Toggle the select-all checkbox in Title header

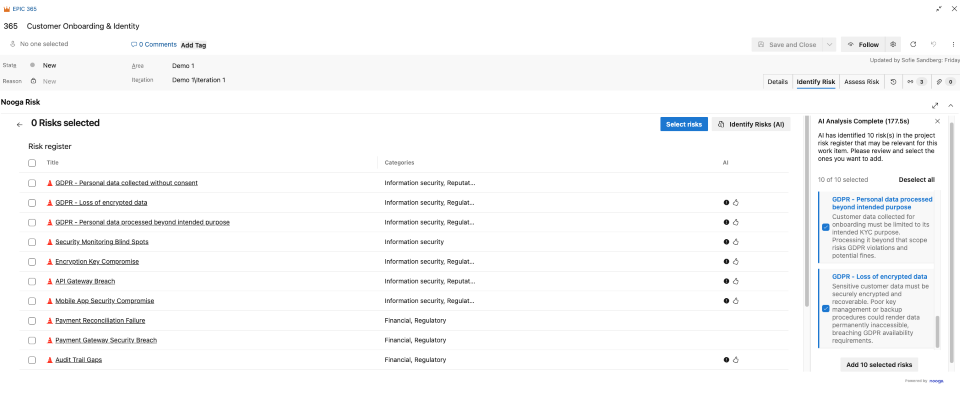[x=32, y=163]
